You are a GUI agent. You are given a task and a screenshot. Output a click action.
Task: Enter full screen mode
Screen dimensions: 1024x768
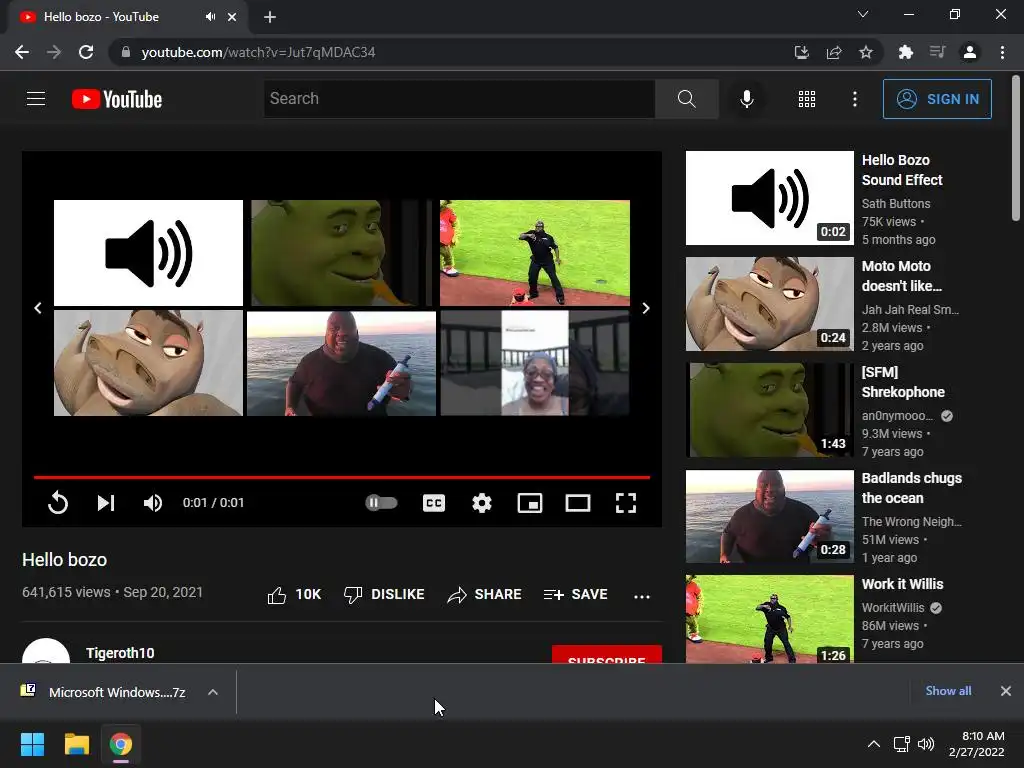point(626,503)
